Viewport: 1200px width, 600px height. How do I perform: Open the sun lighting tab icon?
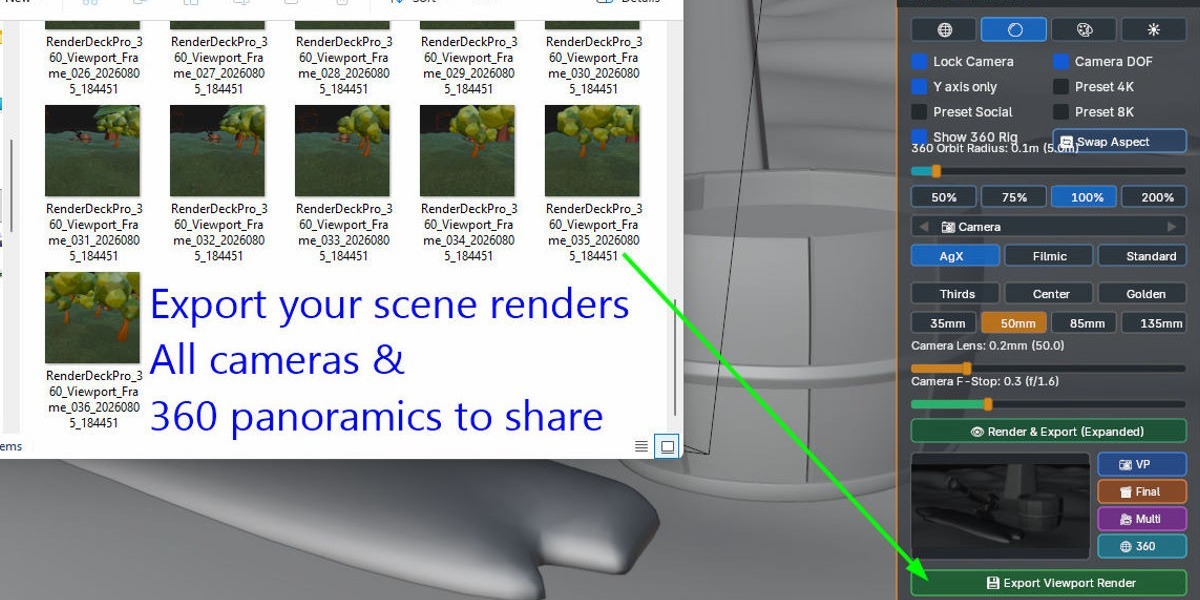pos(1154,30)
